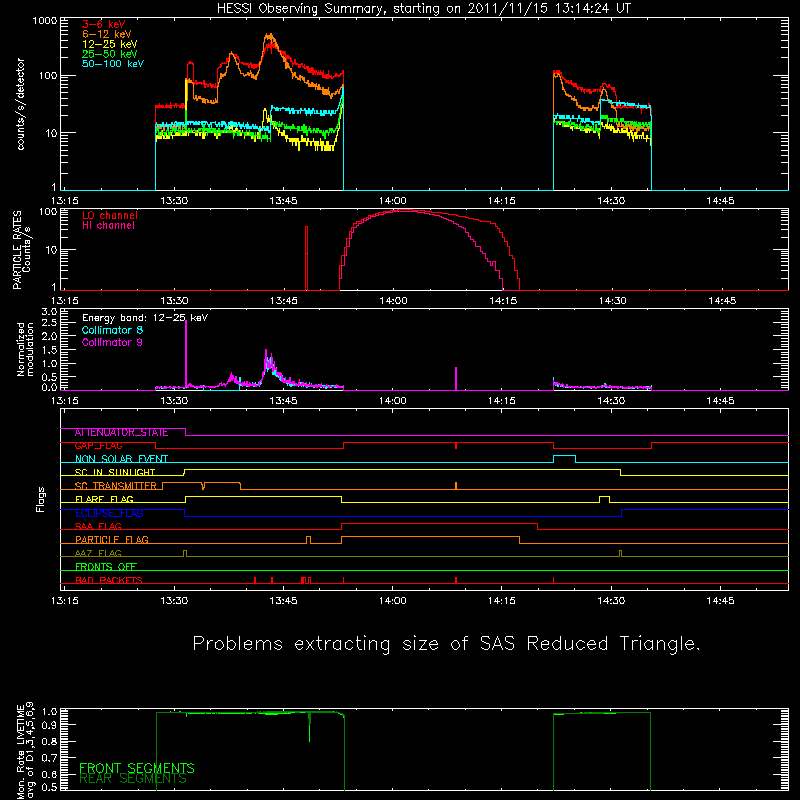Click the 6-12 keV peak near 13:43

pyautogui.click(x=270, y=37)
